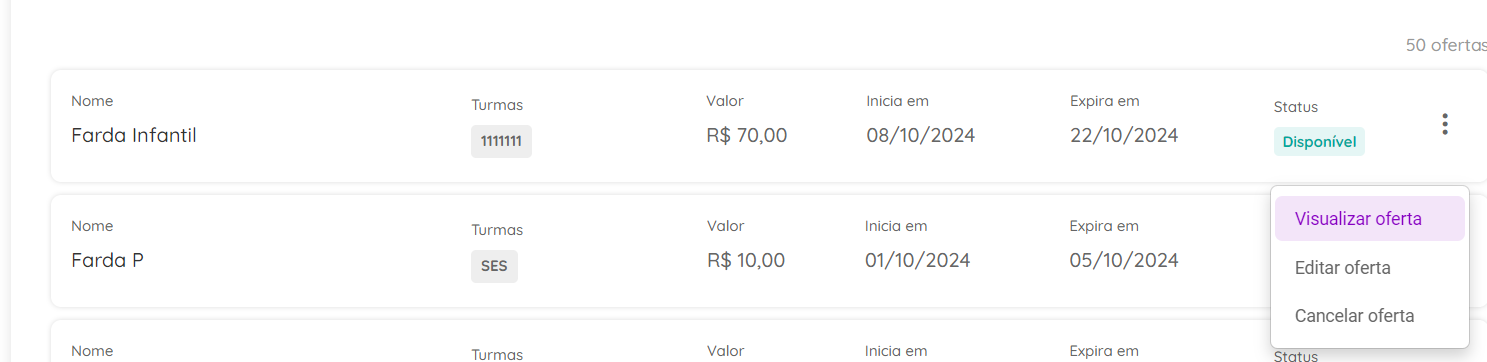
Task: Click the 1111111 turma tag
Action: [501, 141]
